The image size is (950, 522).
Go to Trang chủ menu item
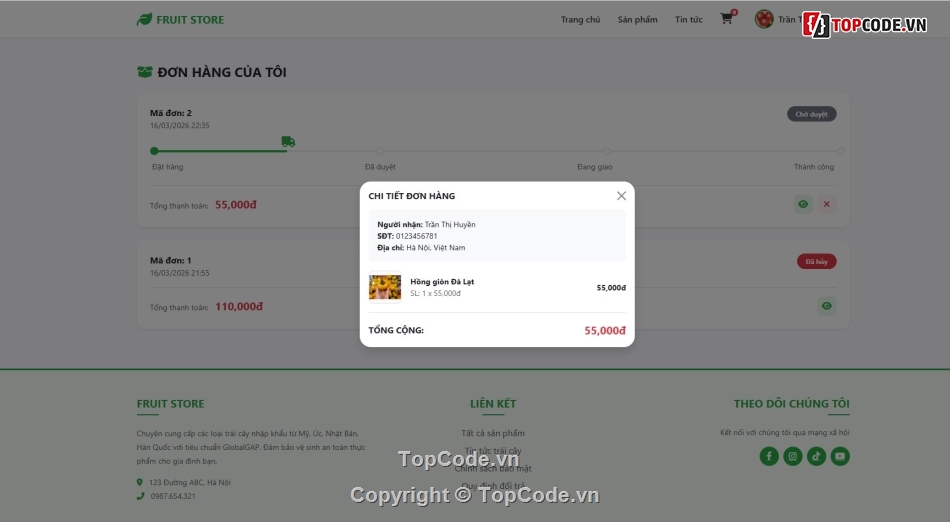[x=580, y=19]
